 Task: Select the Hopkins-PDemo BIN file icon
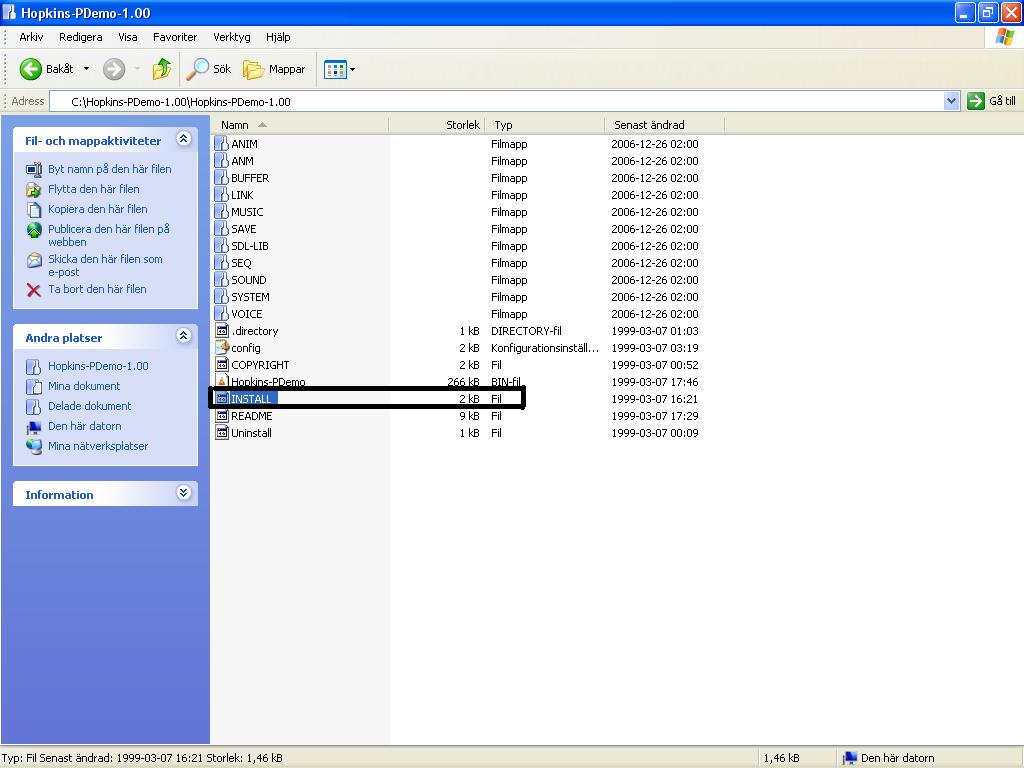point(222,381)
